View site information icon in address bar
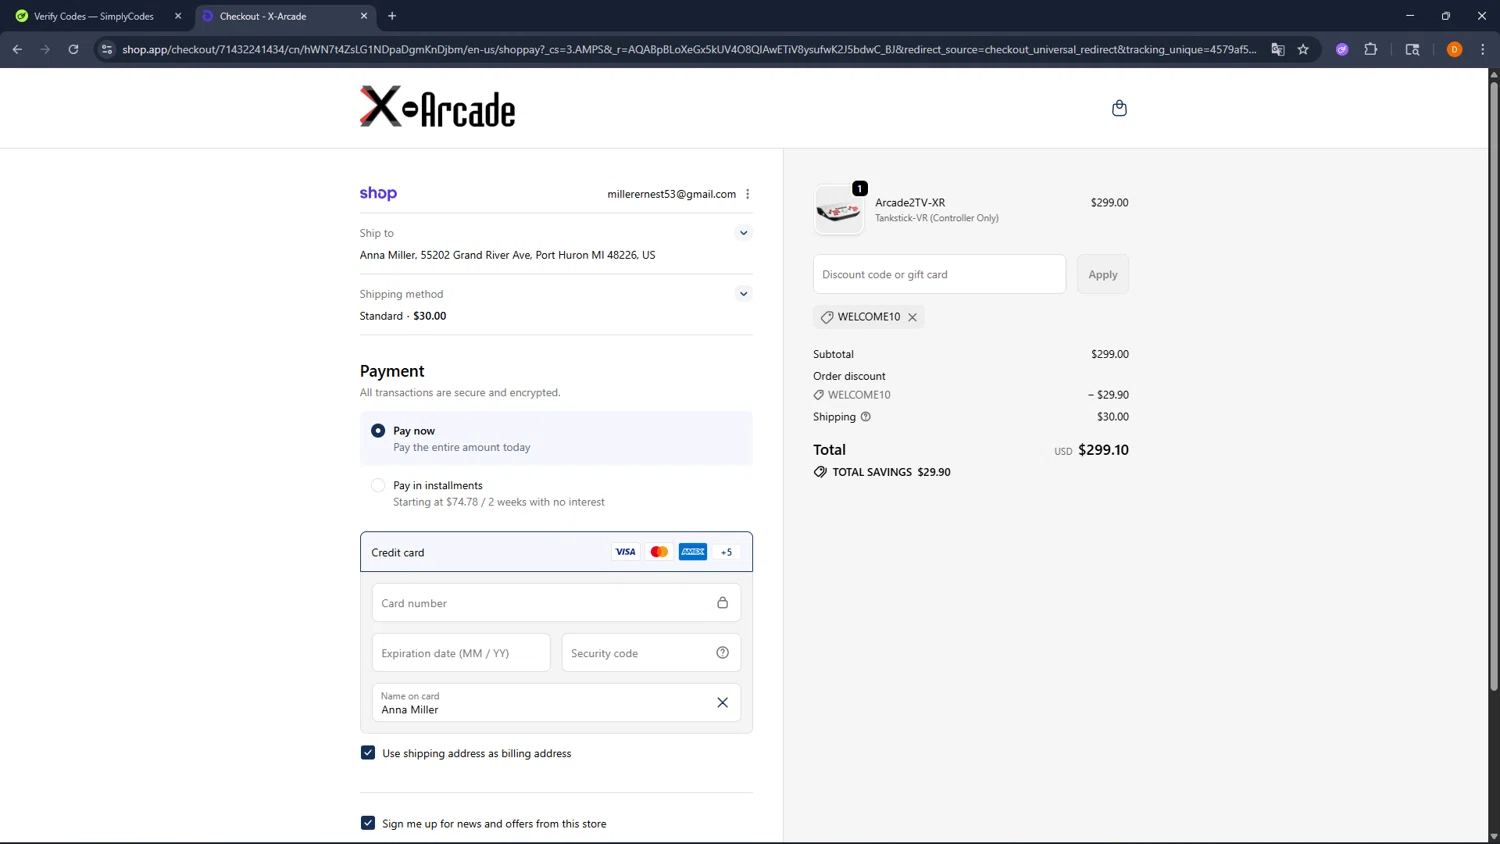This screenshot has height=844, width=1500. [107, 49]
